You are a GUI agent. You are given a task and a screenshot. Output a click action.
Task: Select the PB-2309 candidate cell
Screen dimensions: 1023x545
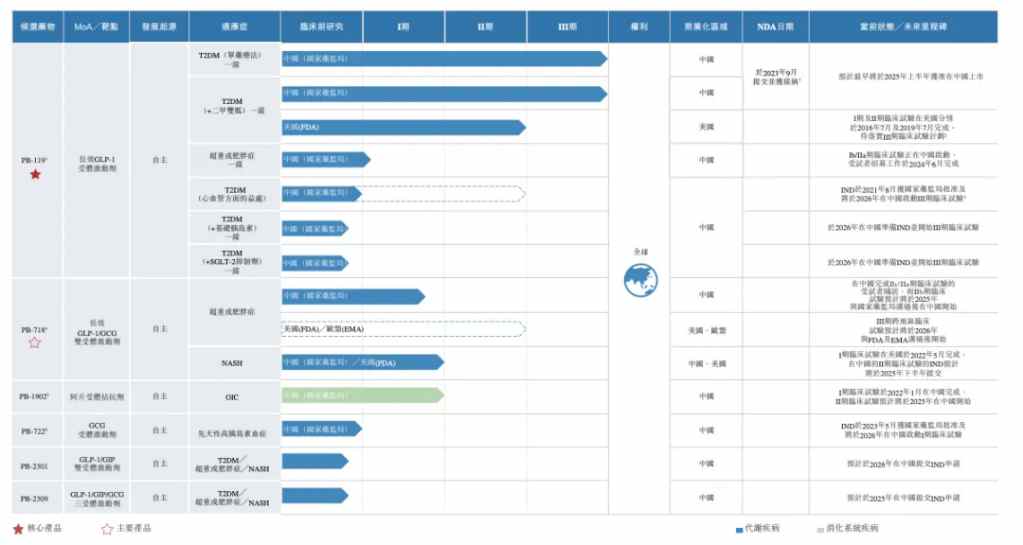coord(35,497)
